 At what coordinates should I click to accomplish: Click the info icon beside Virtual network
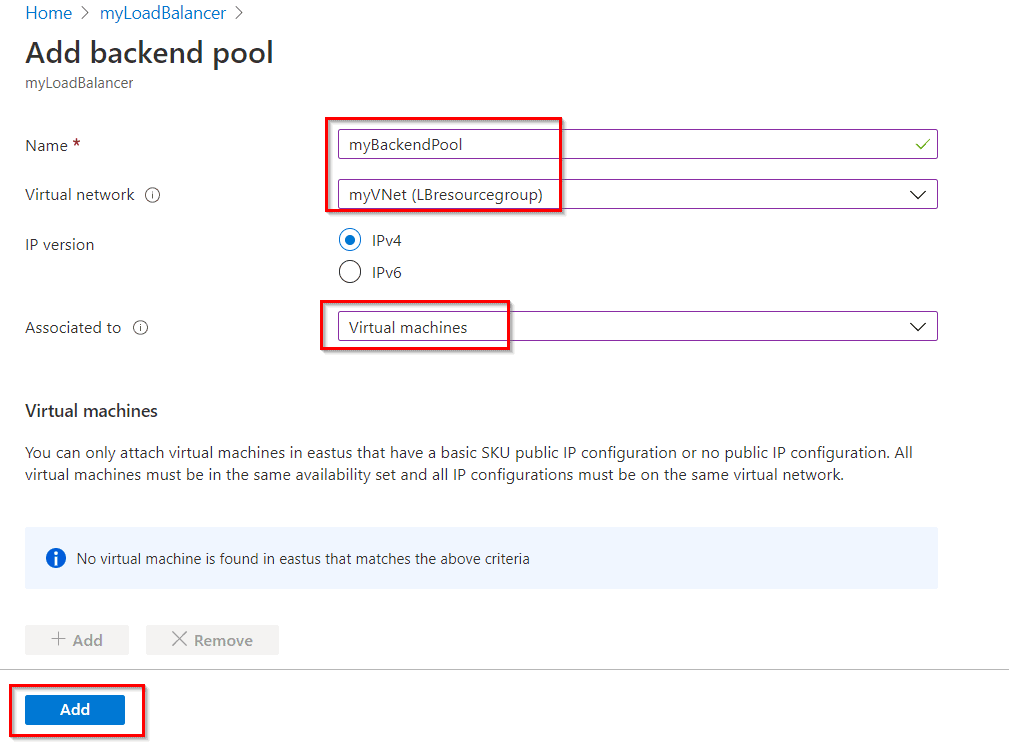[x=152, y=195]
